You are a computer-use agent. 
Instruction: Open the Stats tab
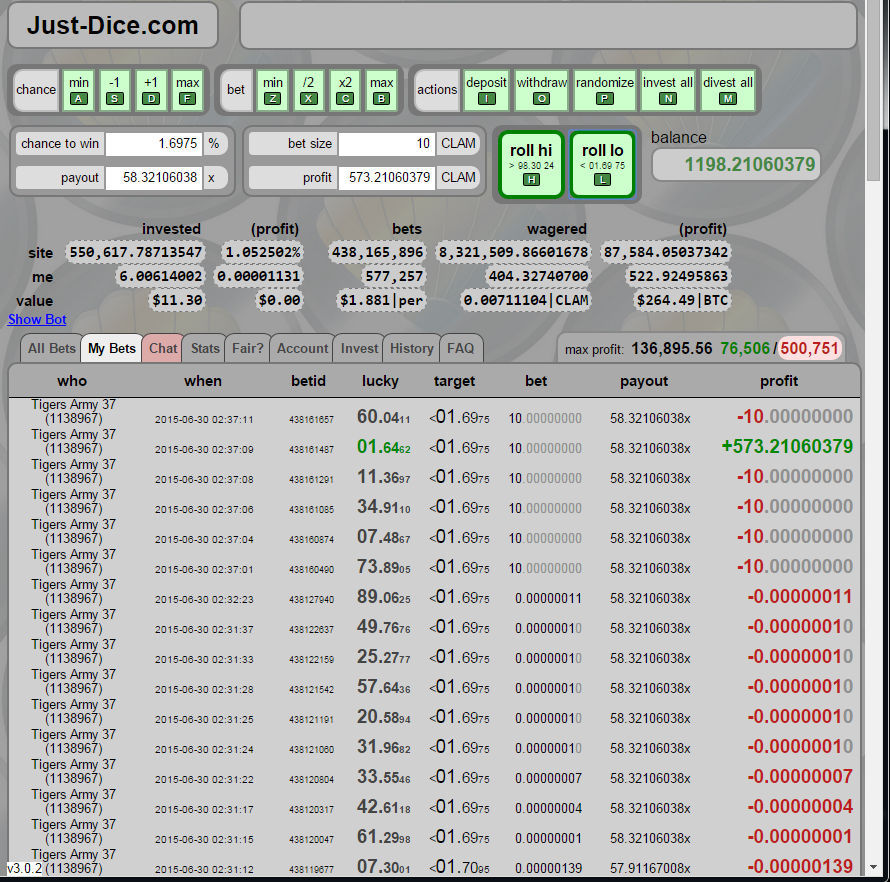point(205,348)
